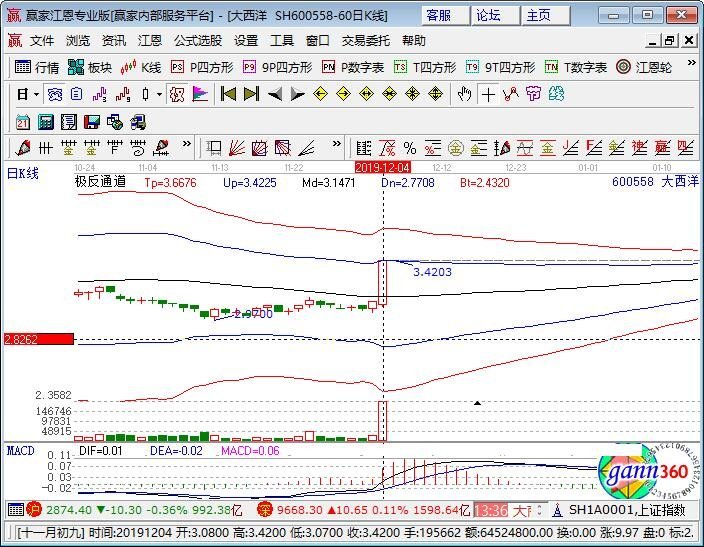704x547 pixels.
Task: Toggle the 极反 channel indicator button
Action: [176, 94]
